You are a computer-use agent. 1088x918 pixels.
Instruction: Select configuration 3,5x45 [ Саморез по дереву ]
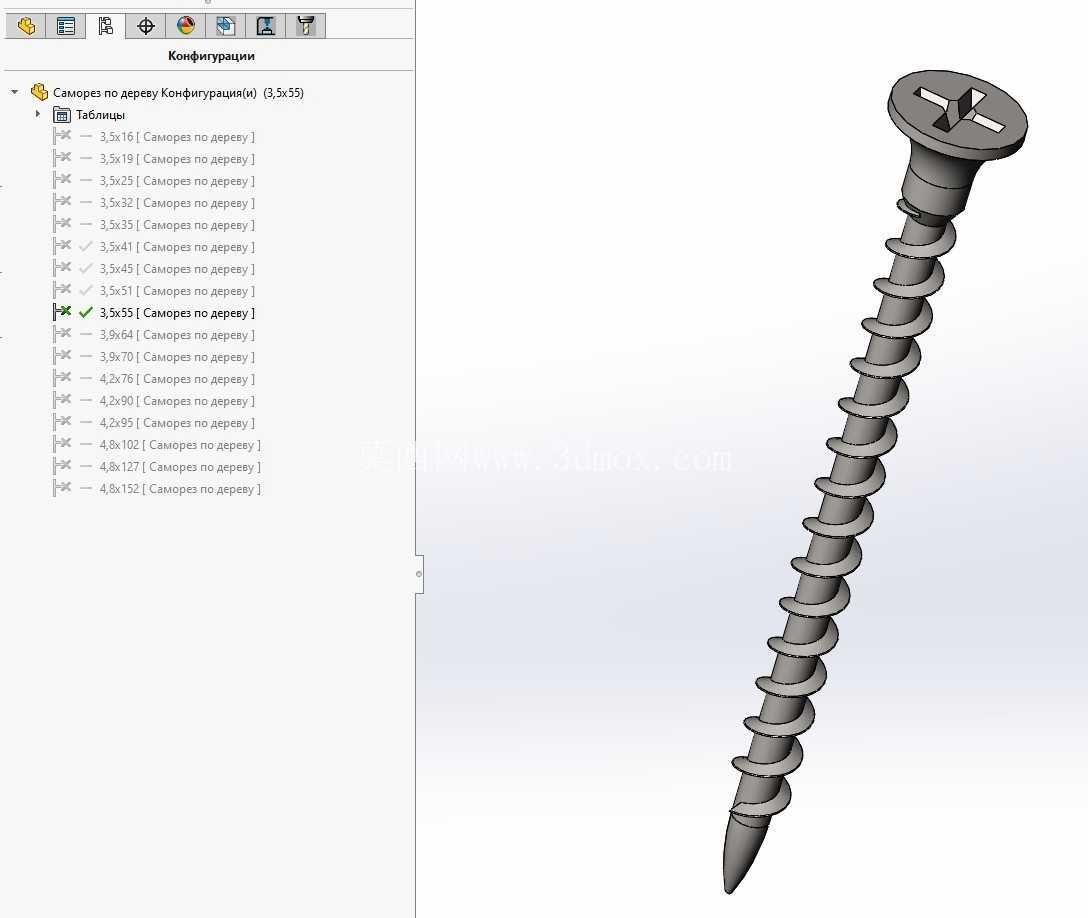point(177,269)
